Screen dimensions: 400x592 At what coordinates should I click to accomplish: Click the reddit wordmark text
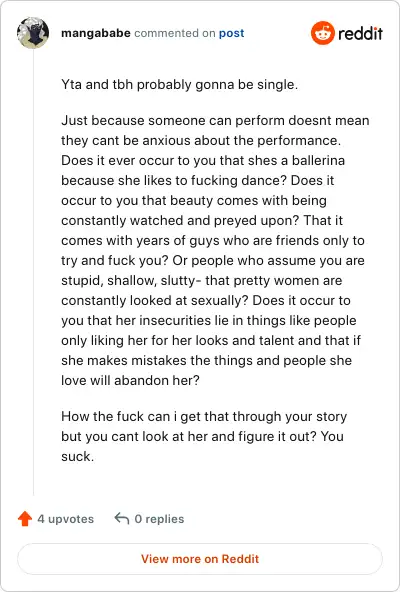point(360,34)
